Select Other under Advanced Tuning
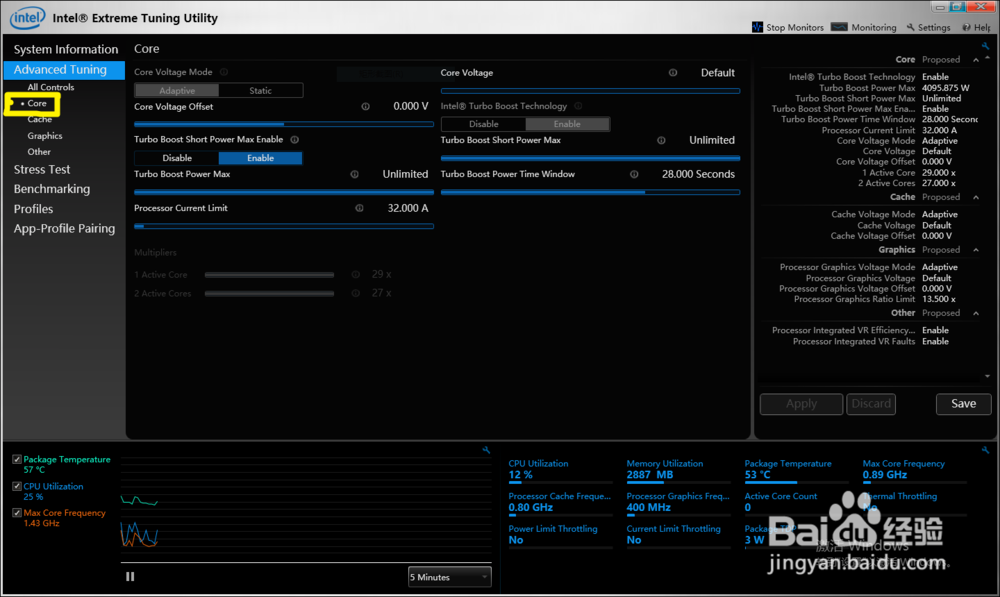Image resolution: width=1000 pixels, height=597 pixels. coord(39,152)
